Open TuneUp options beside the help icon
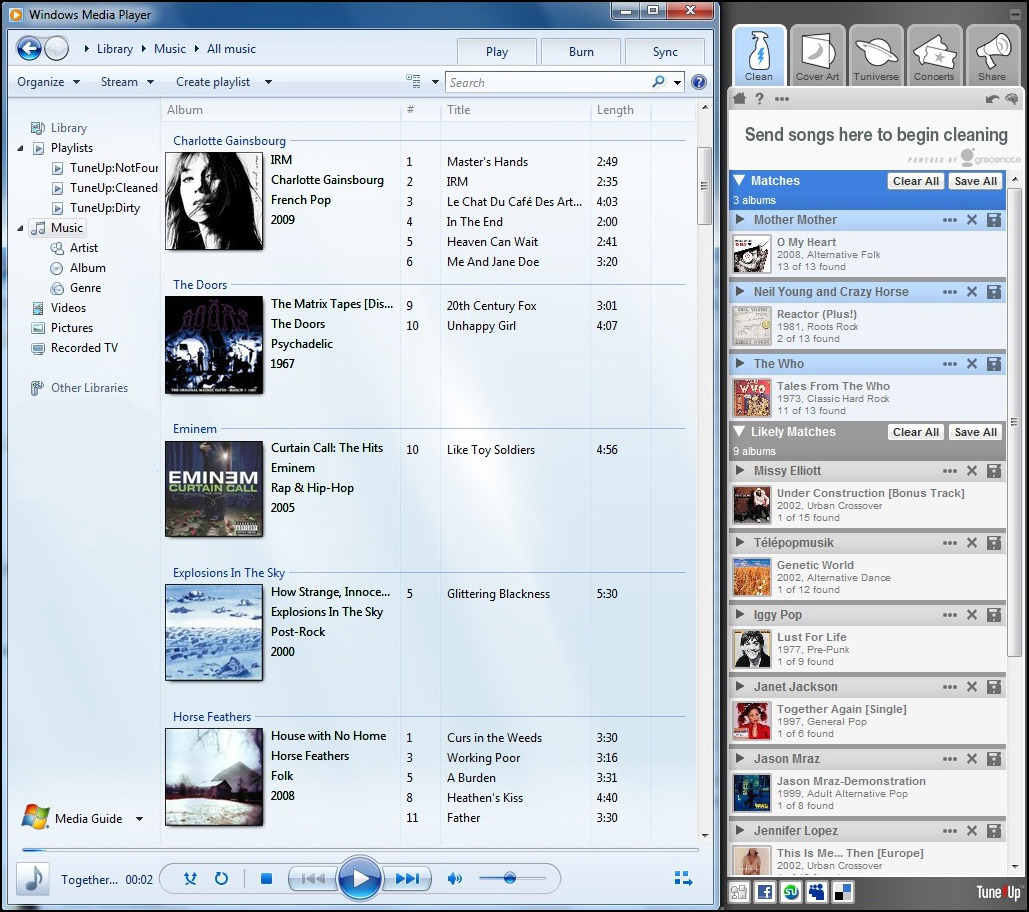Image resolution: width=1029 pixels, height=912 pixels. (782, 99)
